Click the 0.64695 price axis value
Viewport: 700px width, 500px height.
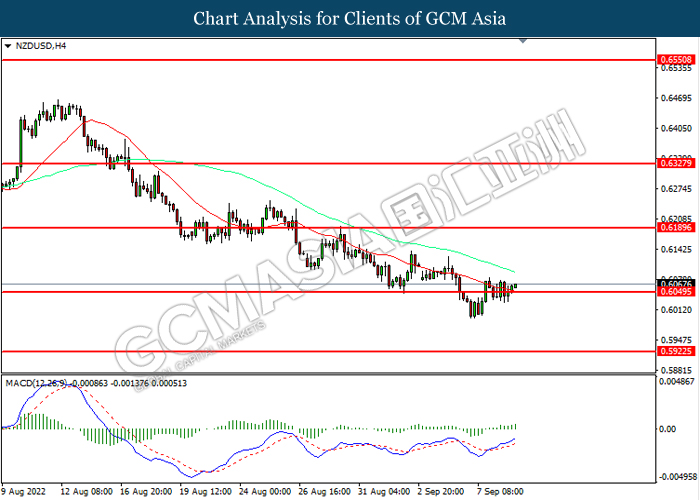click(676, 98)
